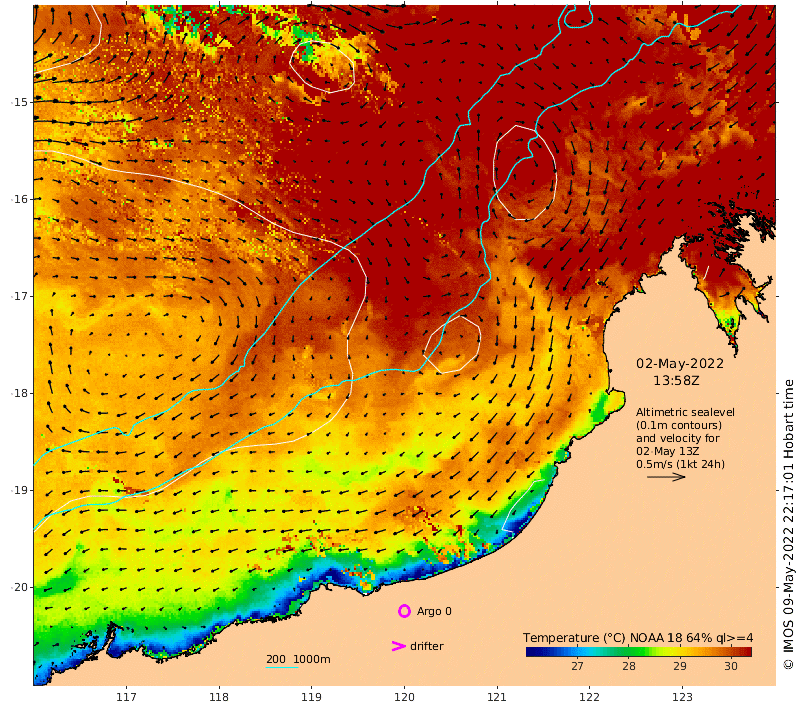Click the longitude 119 axis label

point(311,697)
